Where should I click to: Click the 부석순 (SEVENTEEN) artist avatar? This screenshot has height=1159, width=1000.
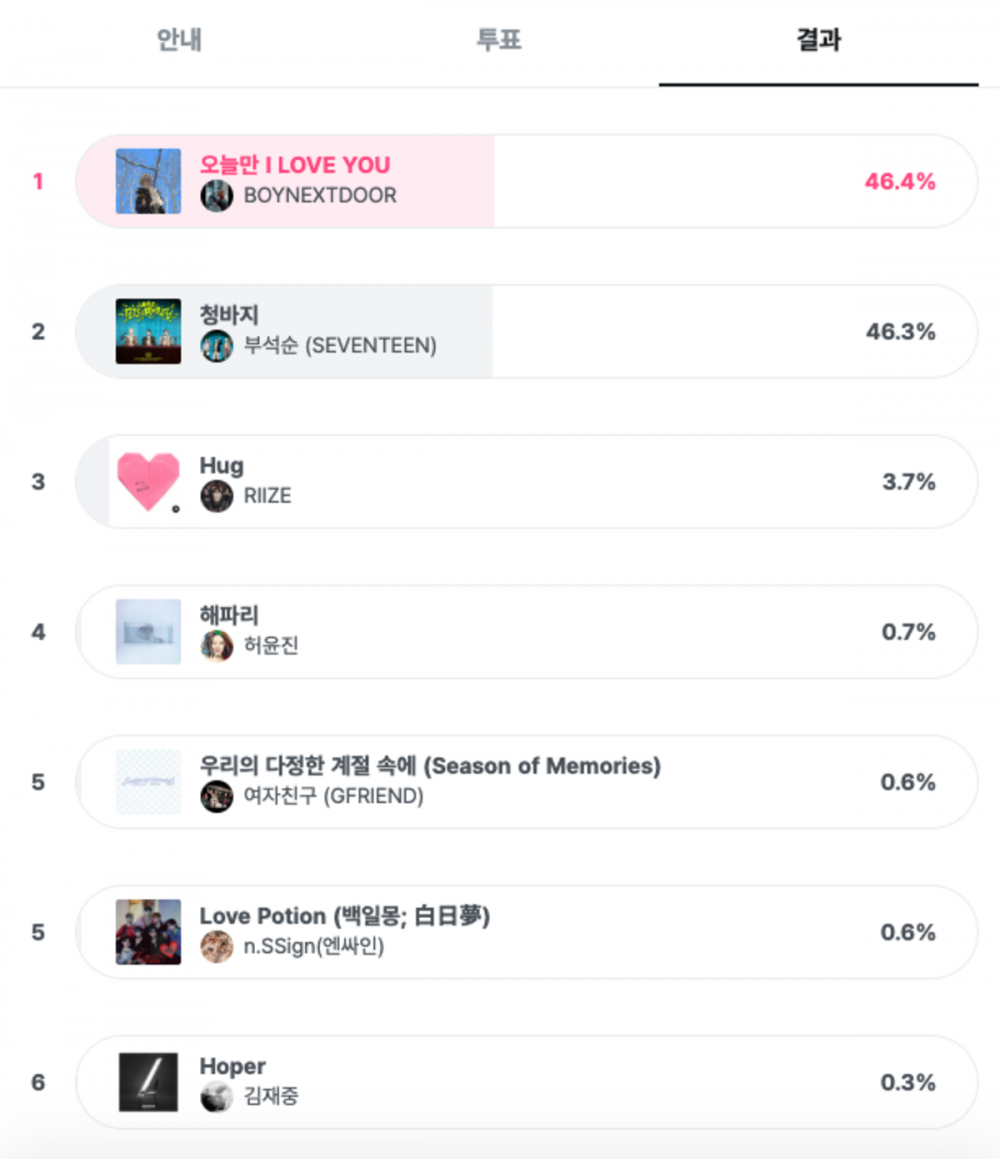pyautogui.click(x=217, y=346)
